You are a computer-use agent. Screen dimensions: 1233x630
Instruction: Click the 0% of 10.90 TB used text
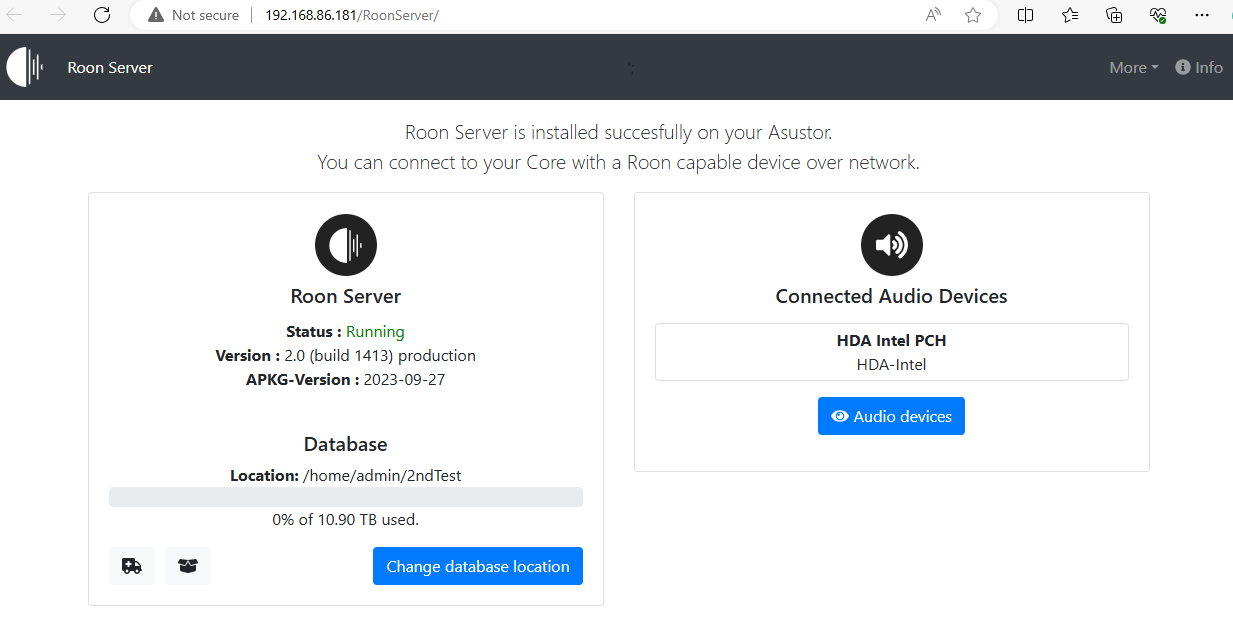pyautogui.click(x=346, y=520)
